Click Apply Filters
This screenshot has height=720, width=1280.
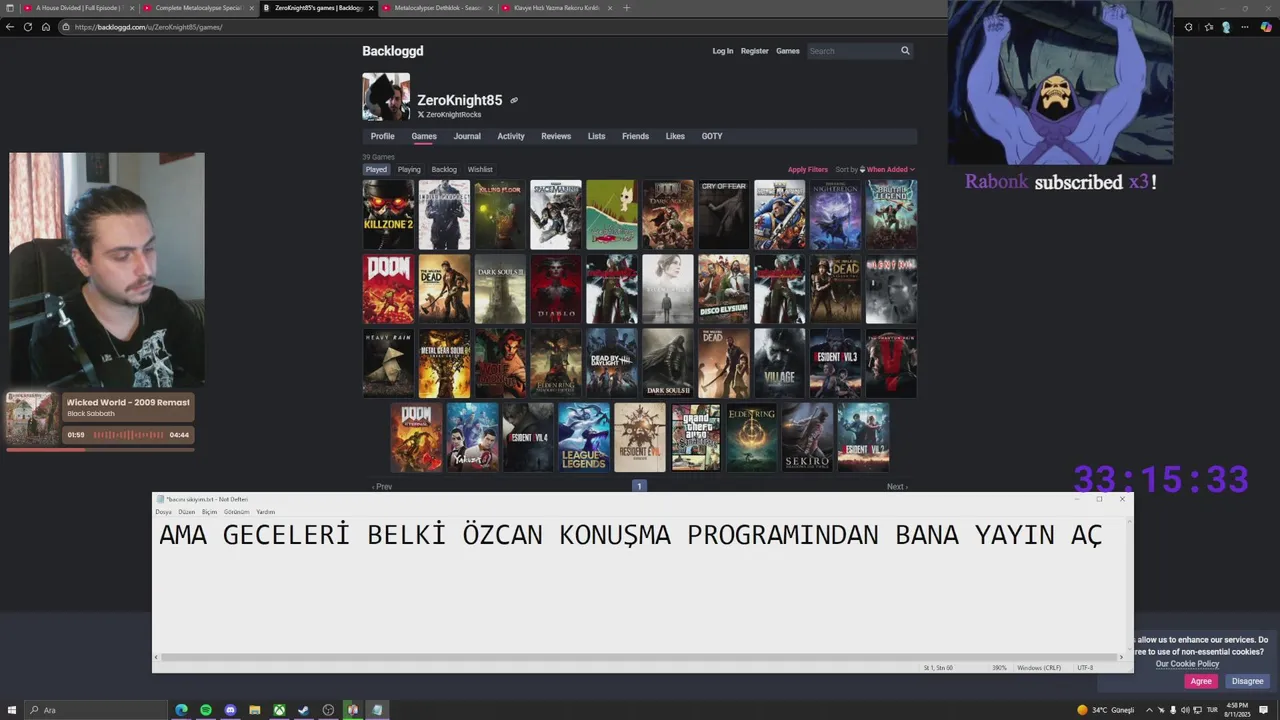(x=808, y=169)
